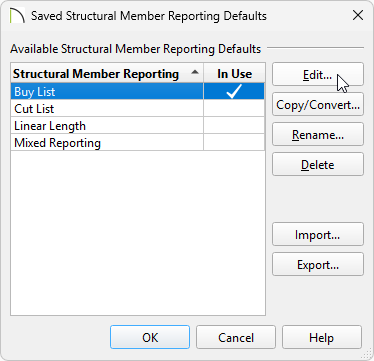Open Help for this dialog

click(322, 337)
